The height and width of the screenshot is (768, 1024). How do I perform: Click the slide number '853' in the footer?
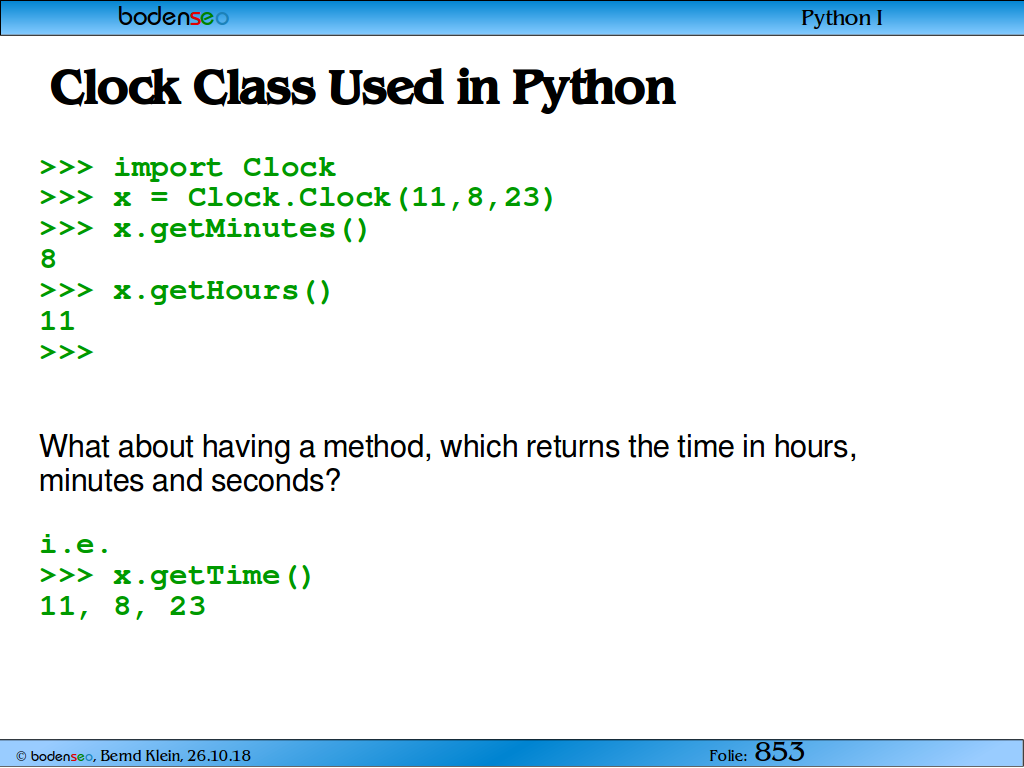pyautogui.click(x=780, y=752)
